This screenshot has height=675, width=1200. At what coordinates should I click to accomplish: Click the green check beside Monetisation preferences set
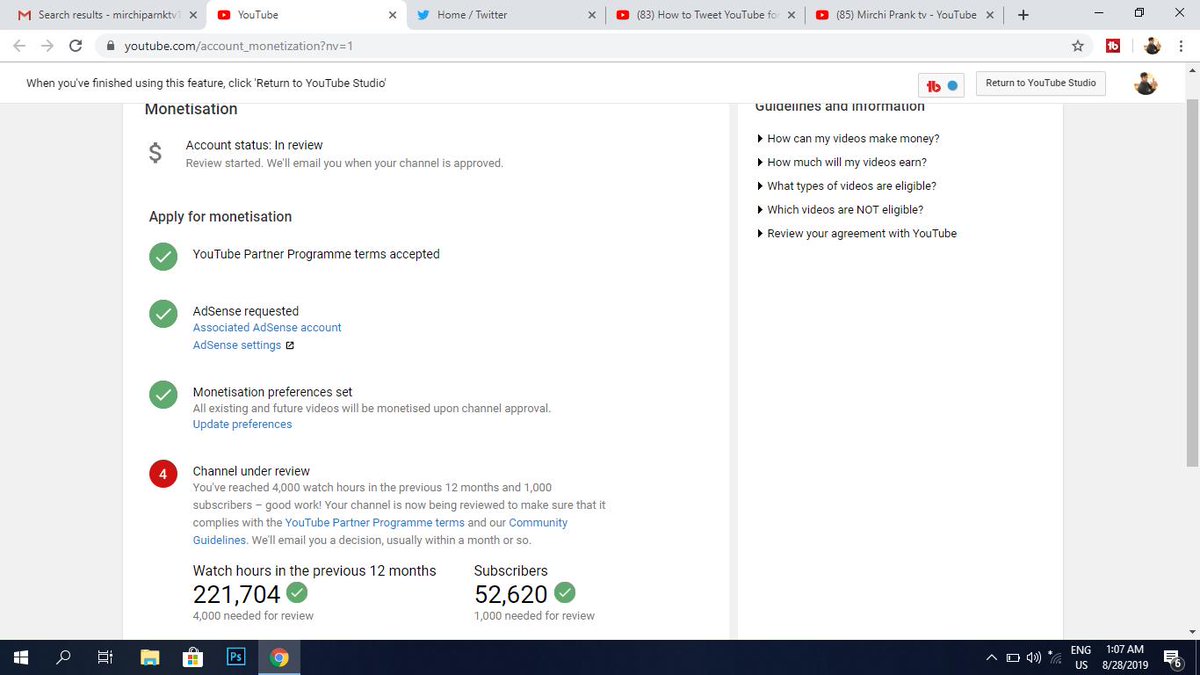coord(163,395)
